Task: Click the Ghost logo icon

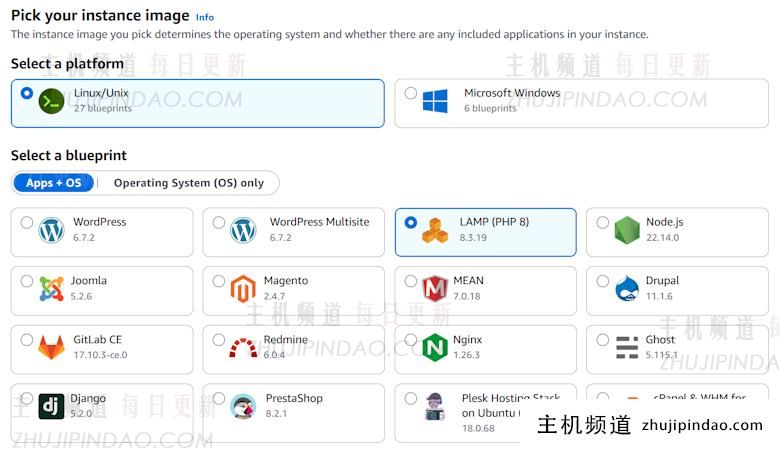Action: pyautogui.click(x=627, y=348)
